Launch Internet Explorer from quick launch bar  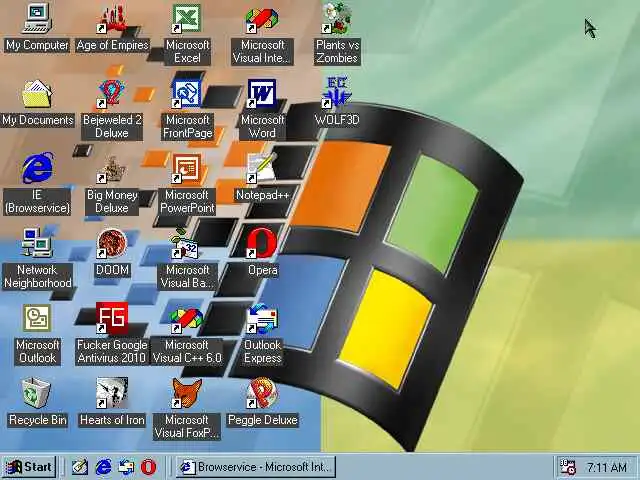pyautogui.click(x=103, y=467)
